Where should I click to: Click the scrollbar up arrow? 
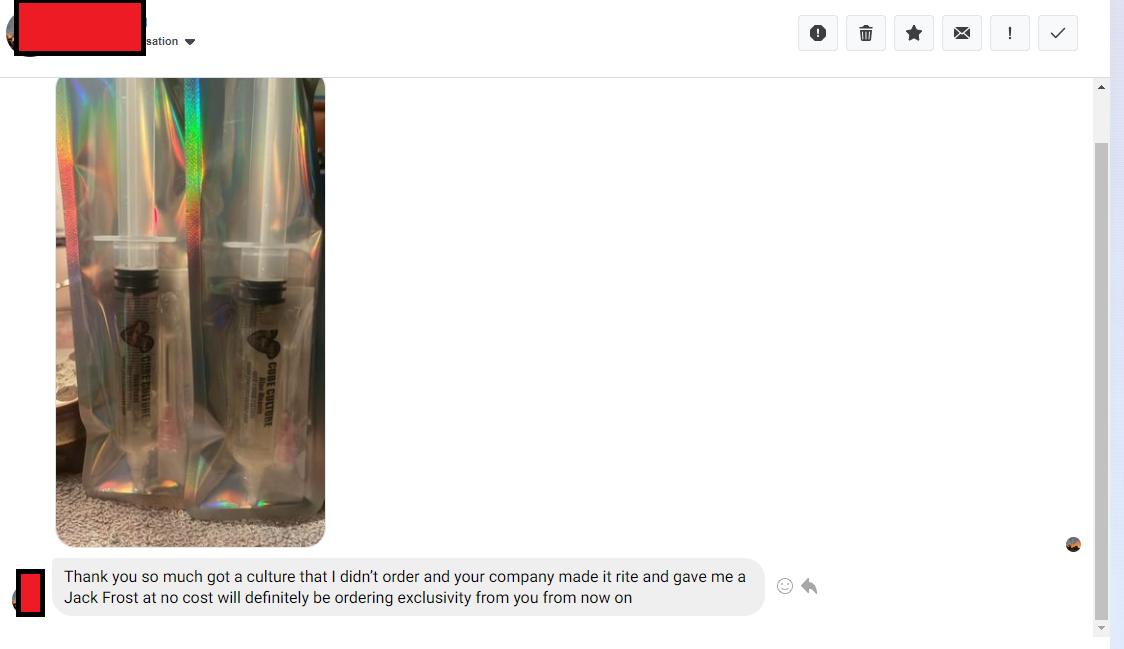(x=1101, y=87)
